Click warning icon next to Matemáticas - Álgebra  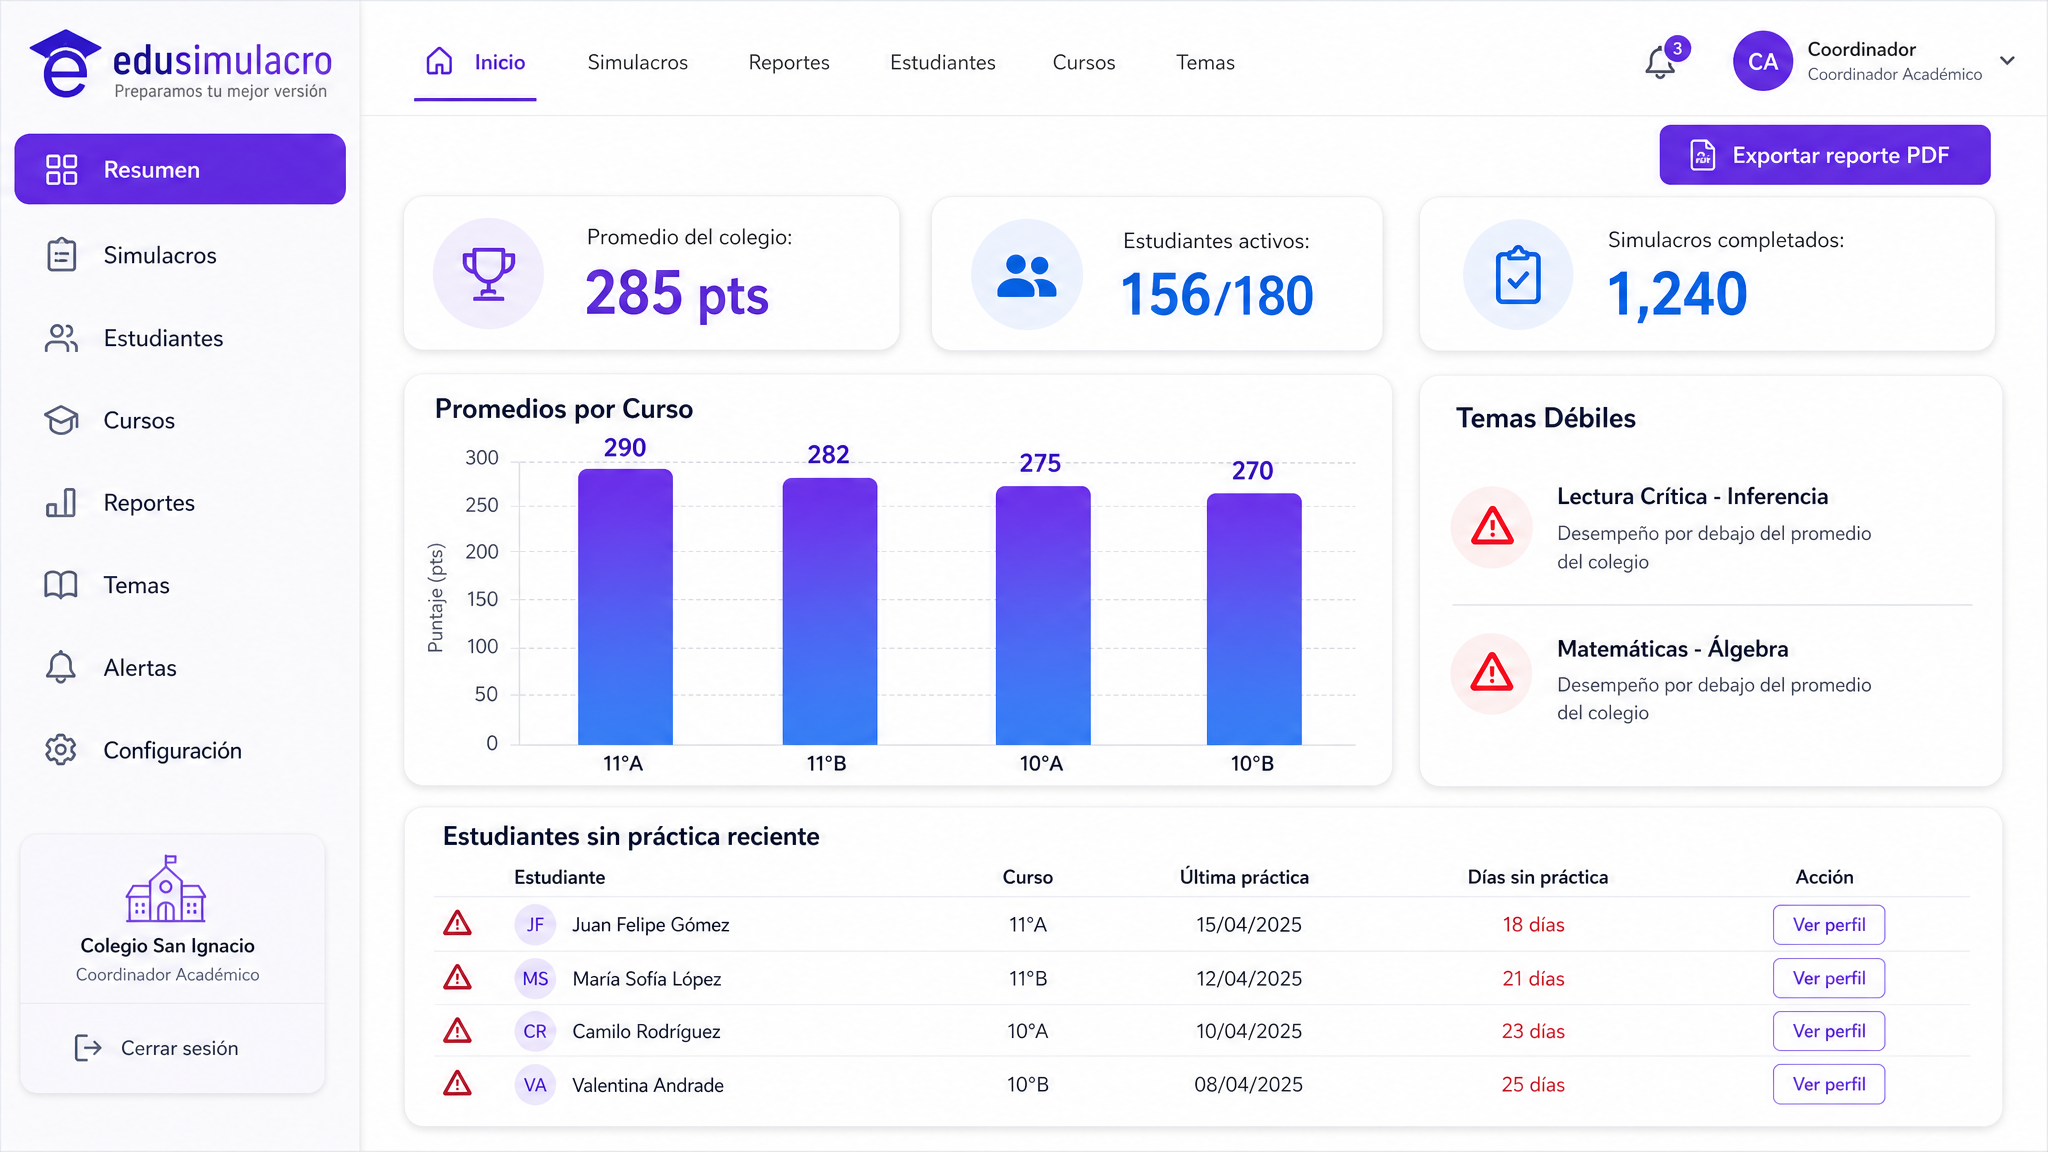[x=1492, y=672]
